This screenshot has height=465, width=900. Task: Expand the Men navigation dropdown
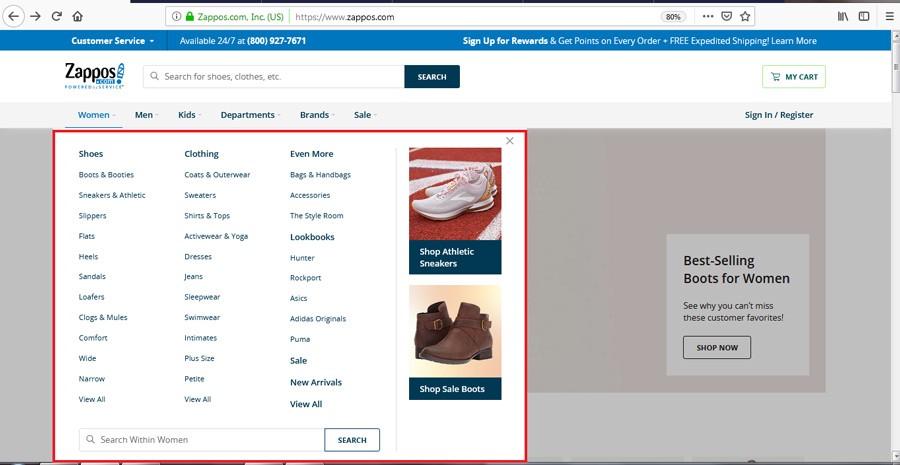147,115
